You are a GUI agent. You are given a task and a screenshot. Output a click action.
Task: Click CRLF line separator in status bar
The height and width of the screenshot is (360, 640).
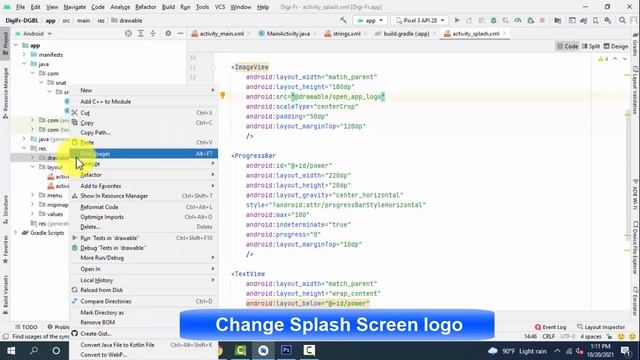[548, 336]
